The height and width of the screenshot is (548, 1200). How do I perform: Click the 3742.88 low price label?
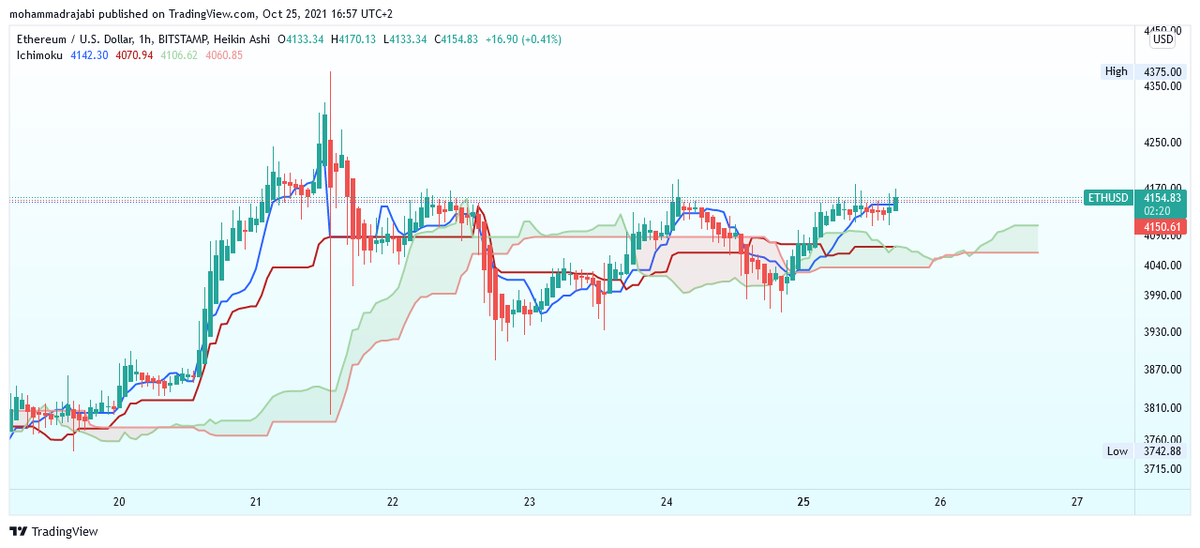pos(1164,452)
